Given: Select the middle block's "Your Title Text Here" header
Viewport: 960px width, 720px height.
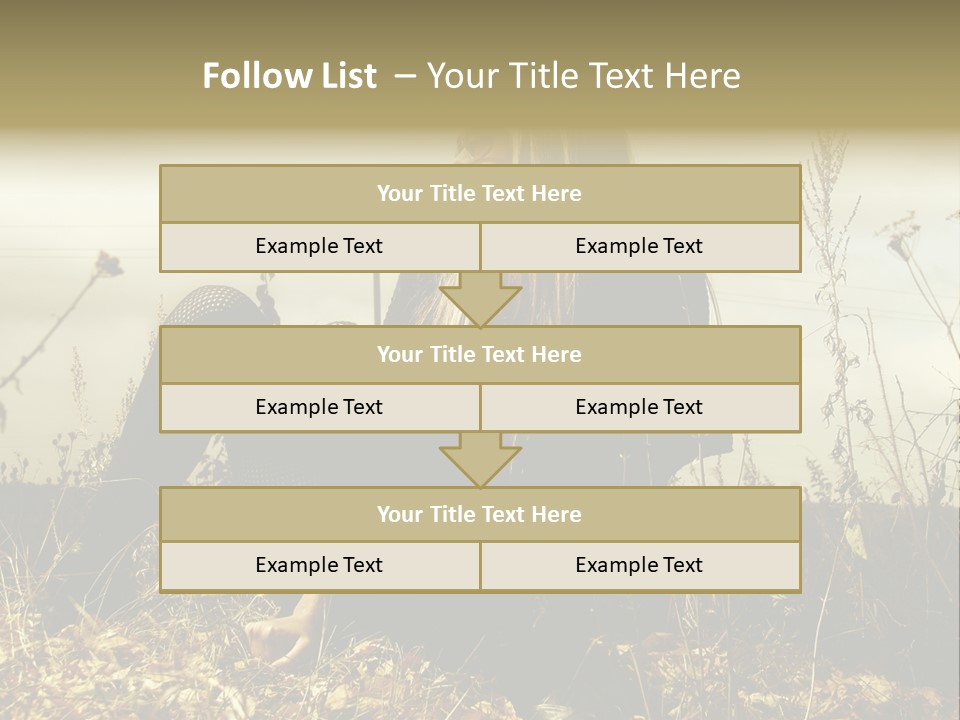Looking at the screenshot, I should tap(479, 355).
